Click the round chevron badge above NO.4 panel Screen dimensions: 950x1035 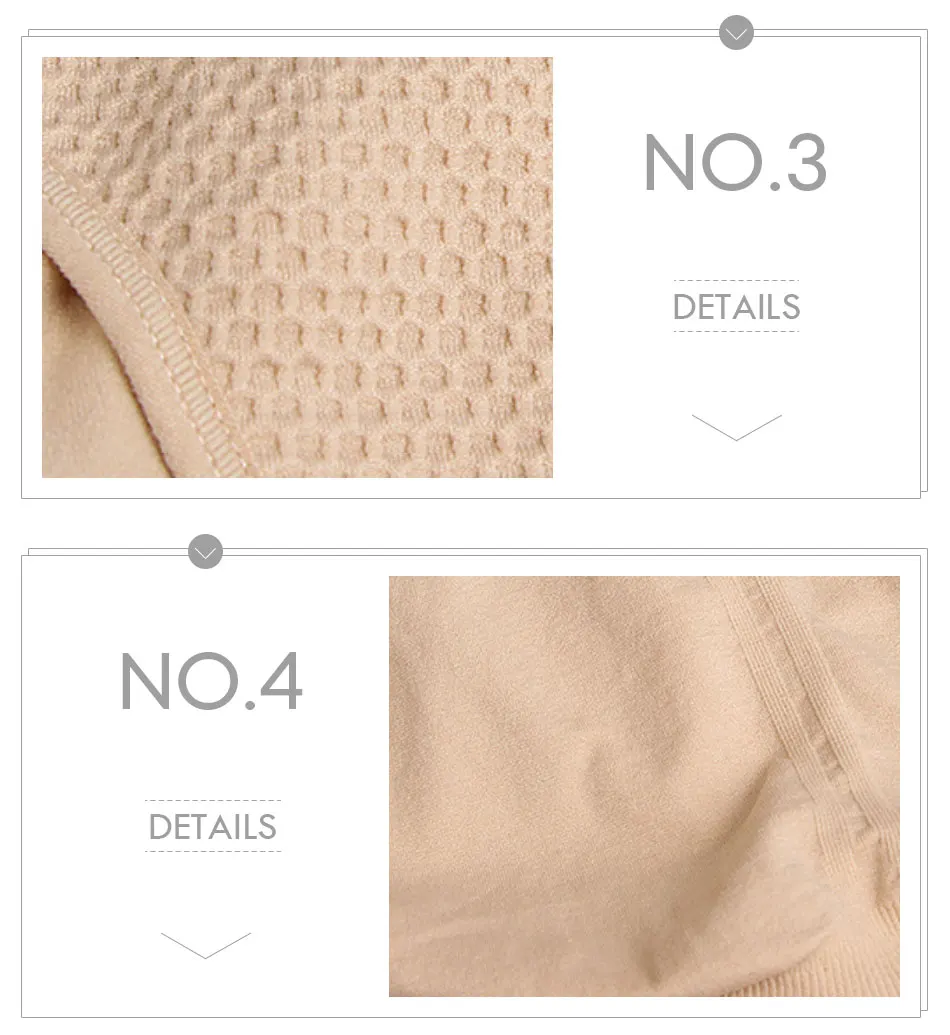[x=205, y=551]
